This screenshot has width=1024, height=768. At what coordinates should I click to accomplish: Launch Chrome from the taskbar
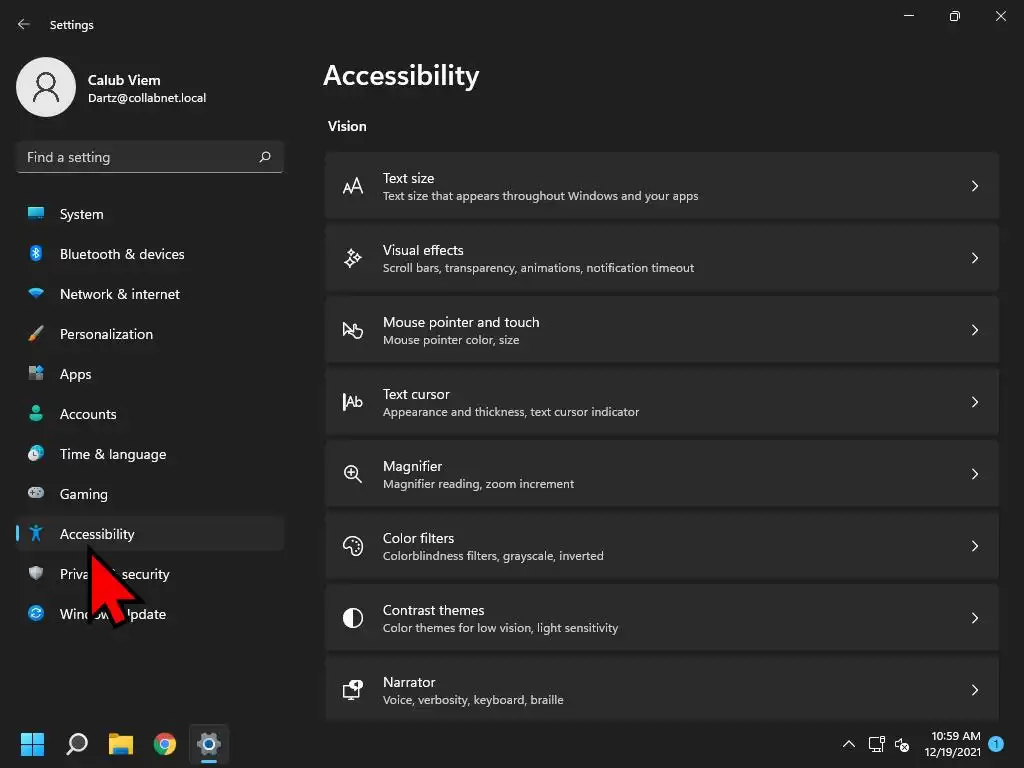pyautogui.click(x=165, y=744)
